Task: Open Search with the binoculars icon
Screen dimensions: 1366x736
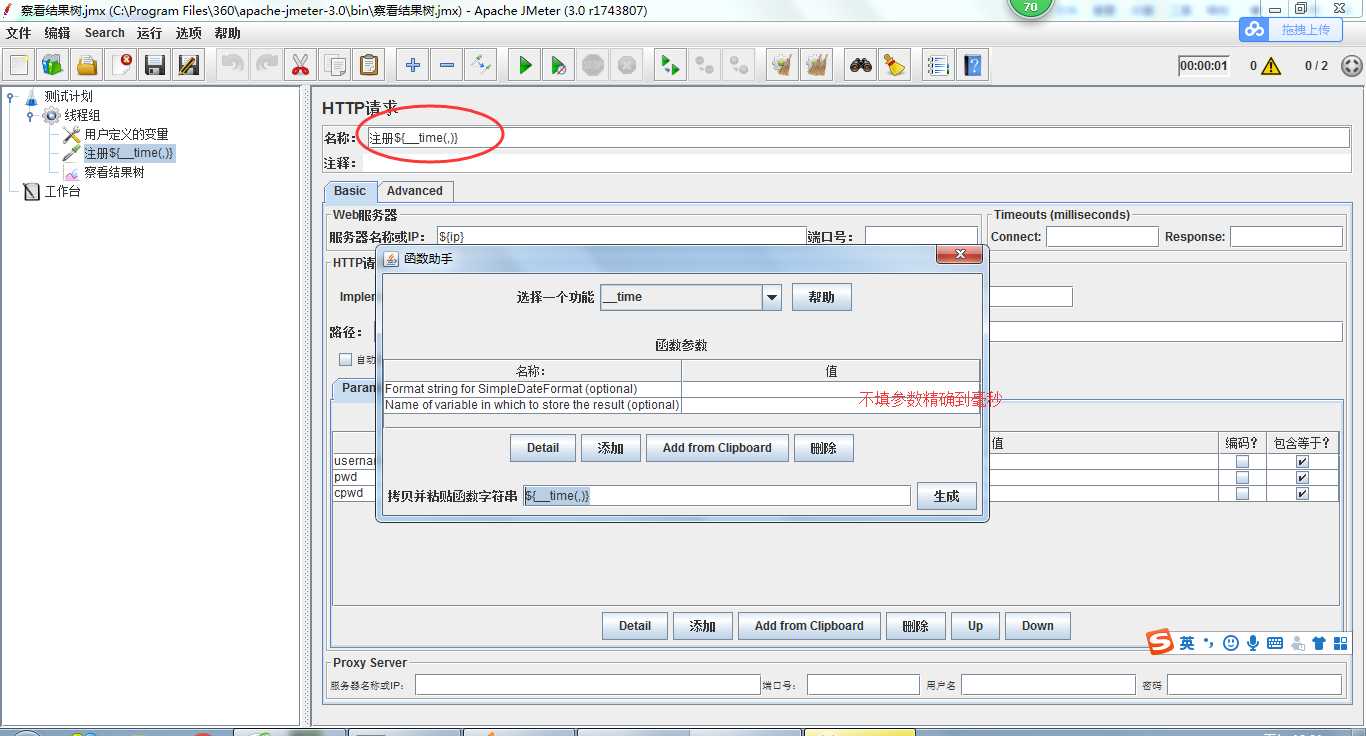Action: (860, 66)
